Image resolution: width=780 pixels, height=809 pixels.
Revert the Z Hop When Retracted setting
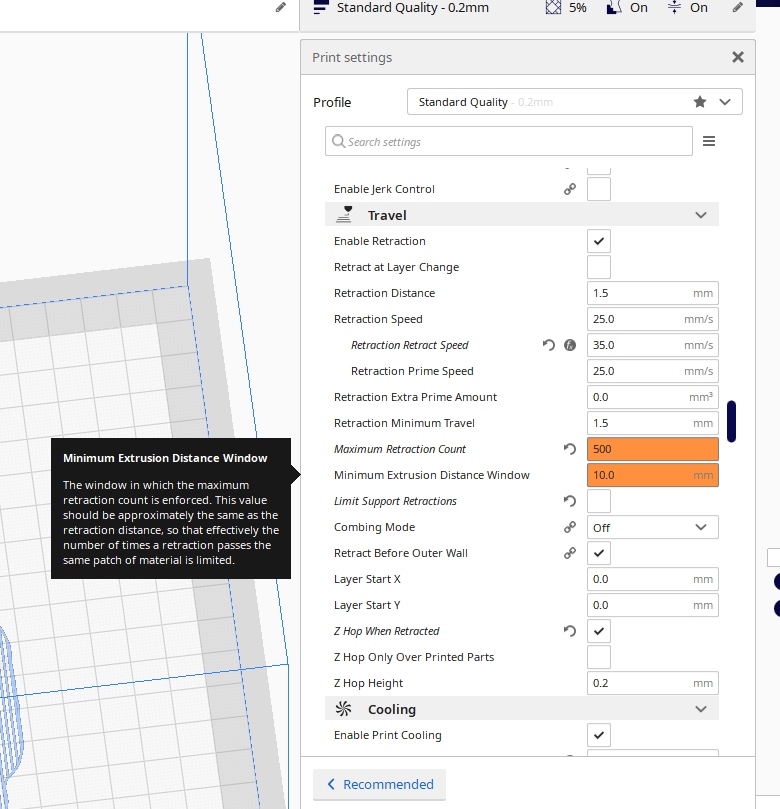tap(570, 632)
